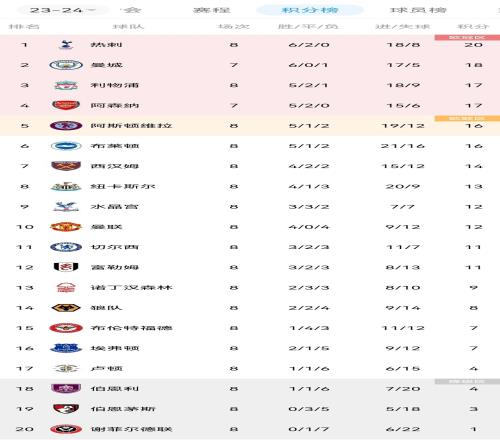Viewport: 500px width, 440px height.
Task: Click the Wolves club crest icon
Action: point(66,308)
